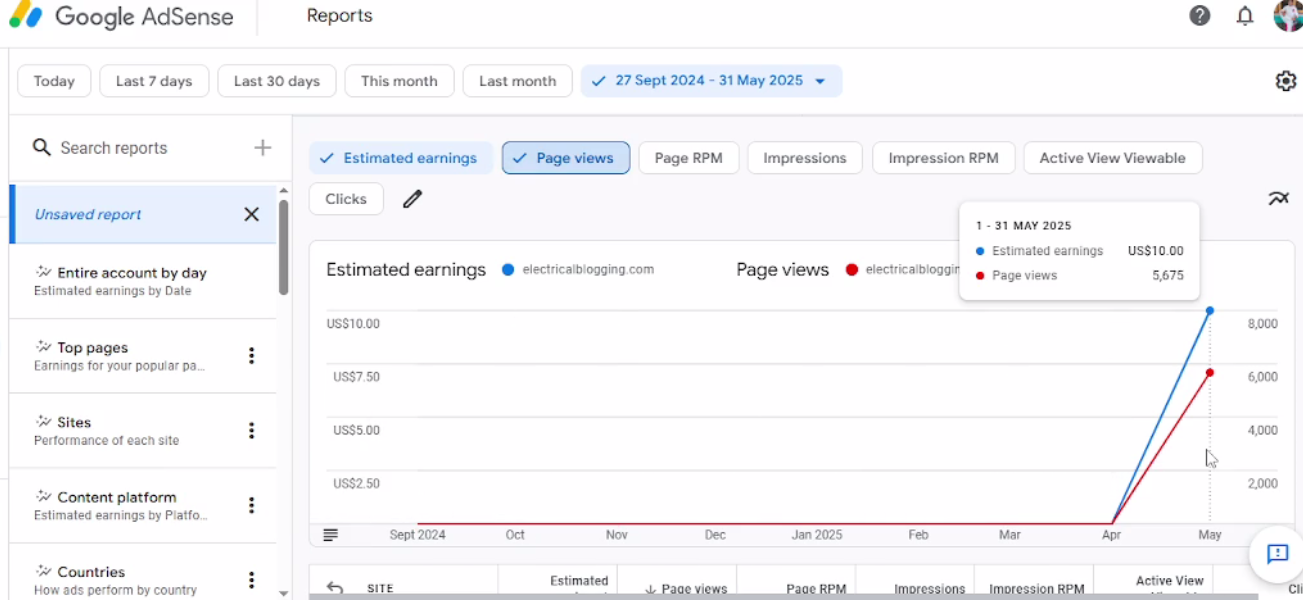Open the three-dot menu for Countries
Screen dimensions: 1303x600
tap(252, 580)
